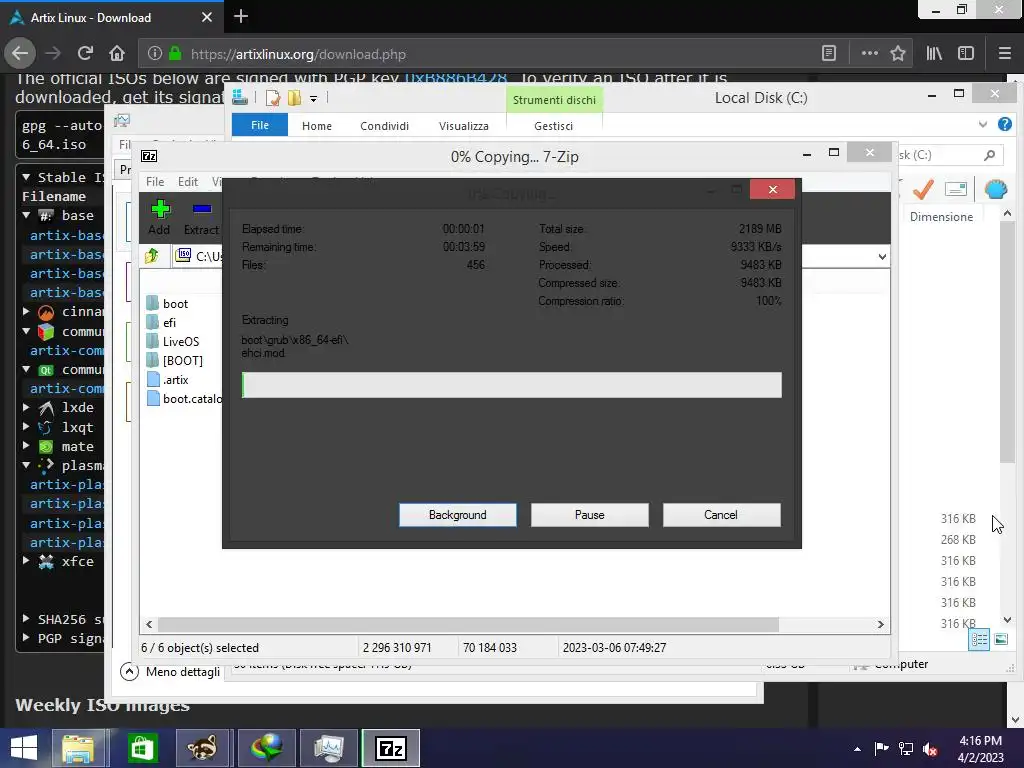Open quick access toolbar dropdown in Explorer
The width and height of the screenshot is (1024, 768).
313,99
